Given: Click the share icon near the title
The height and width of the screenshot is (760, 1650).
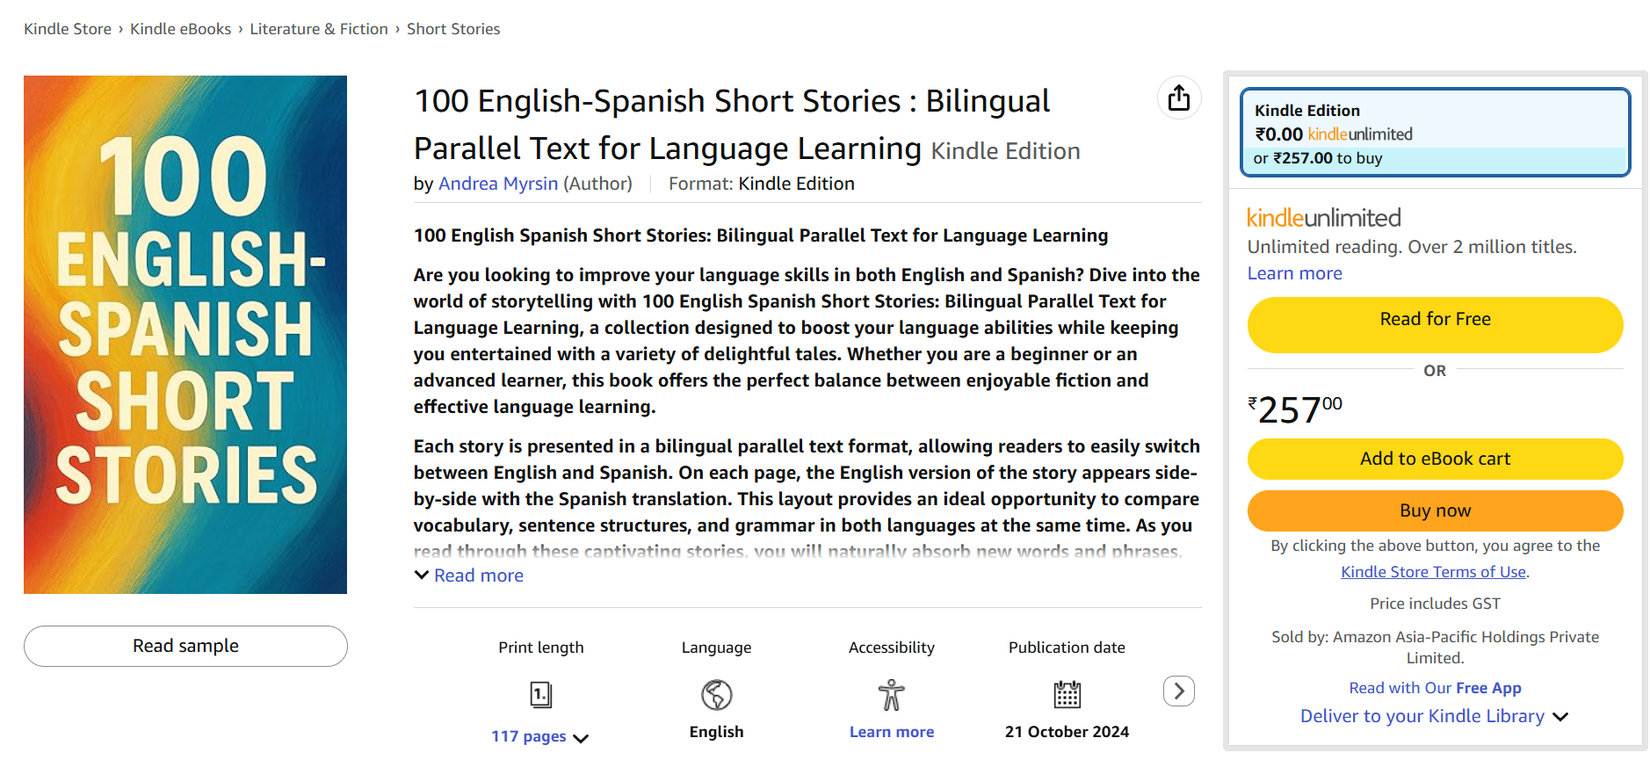Looking at the screenshot, I should 1179,97.
